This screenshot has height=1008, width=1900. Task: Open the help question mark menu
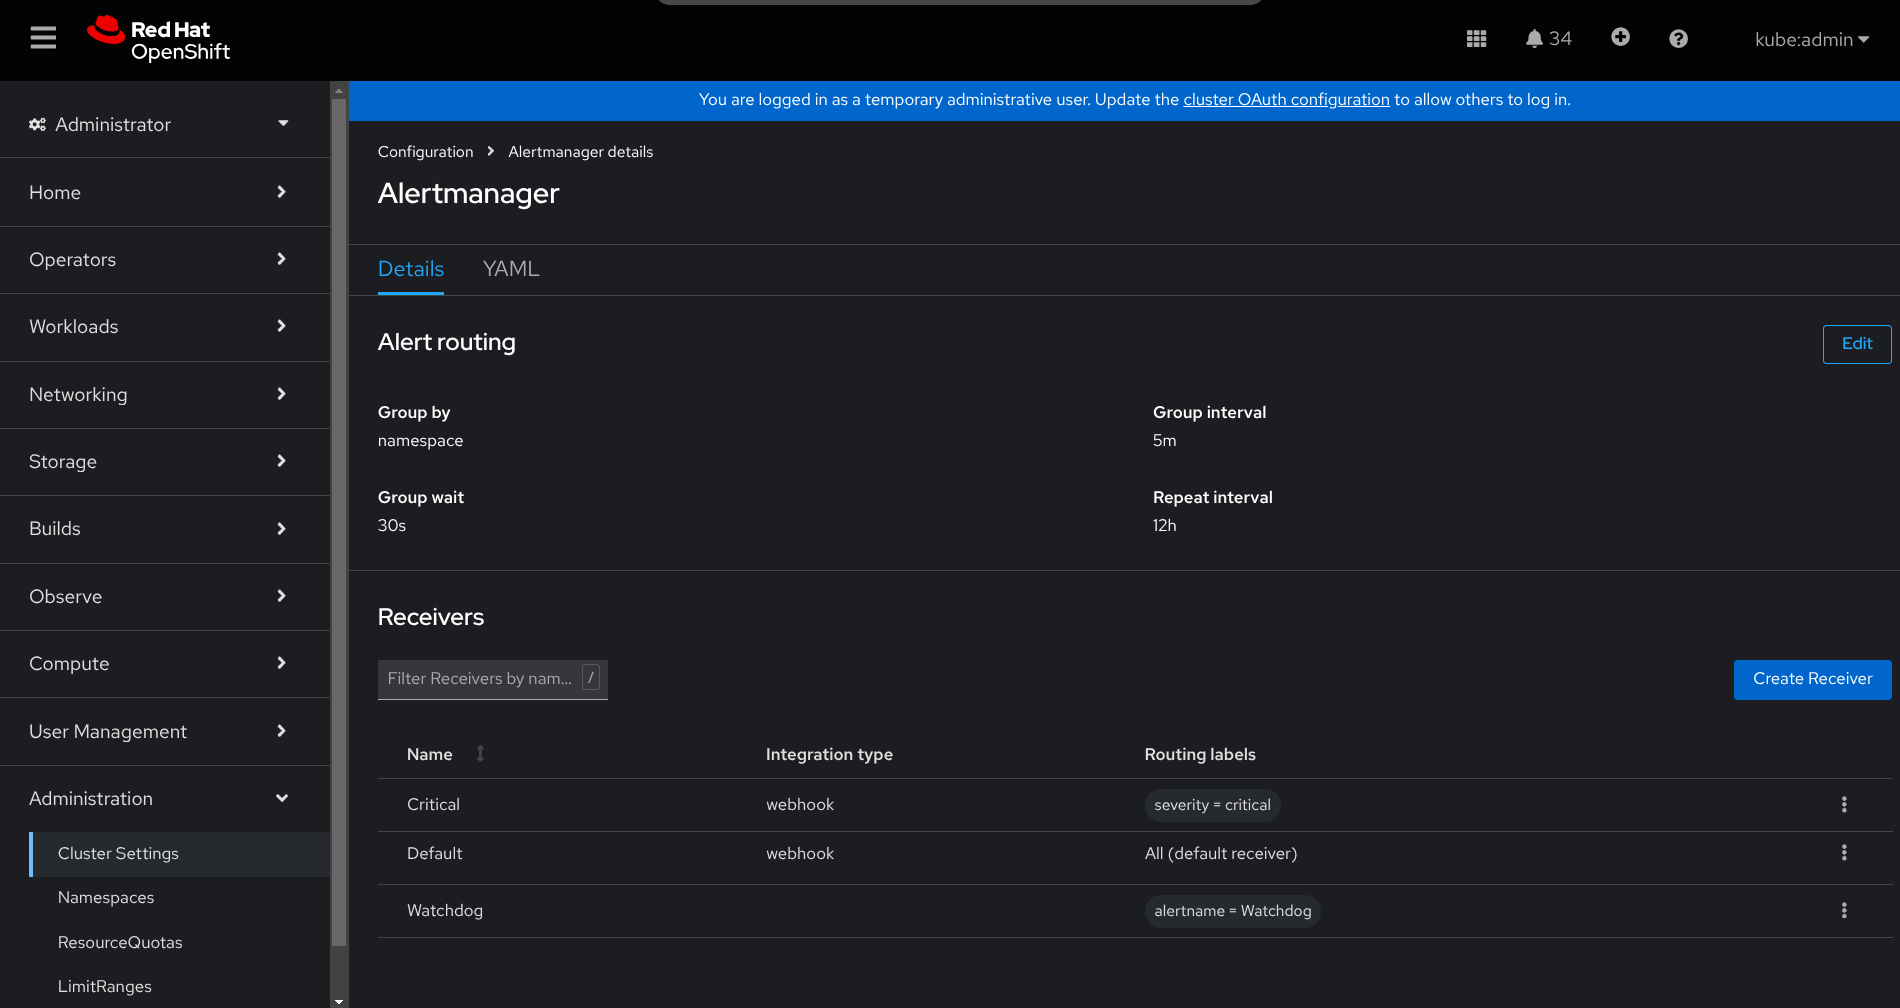tap(1678, 39)
